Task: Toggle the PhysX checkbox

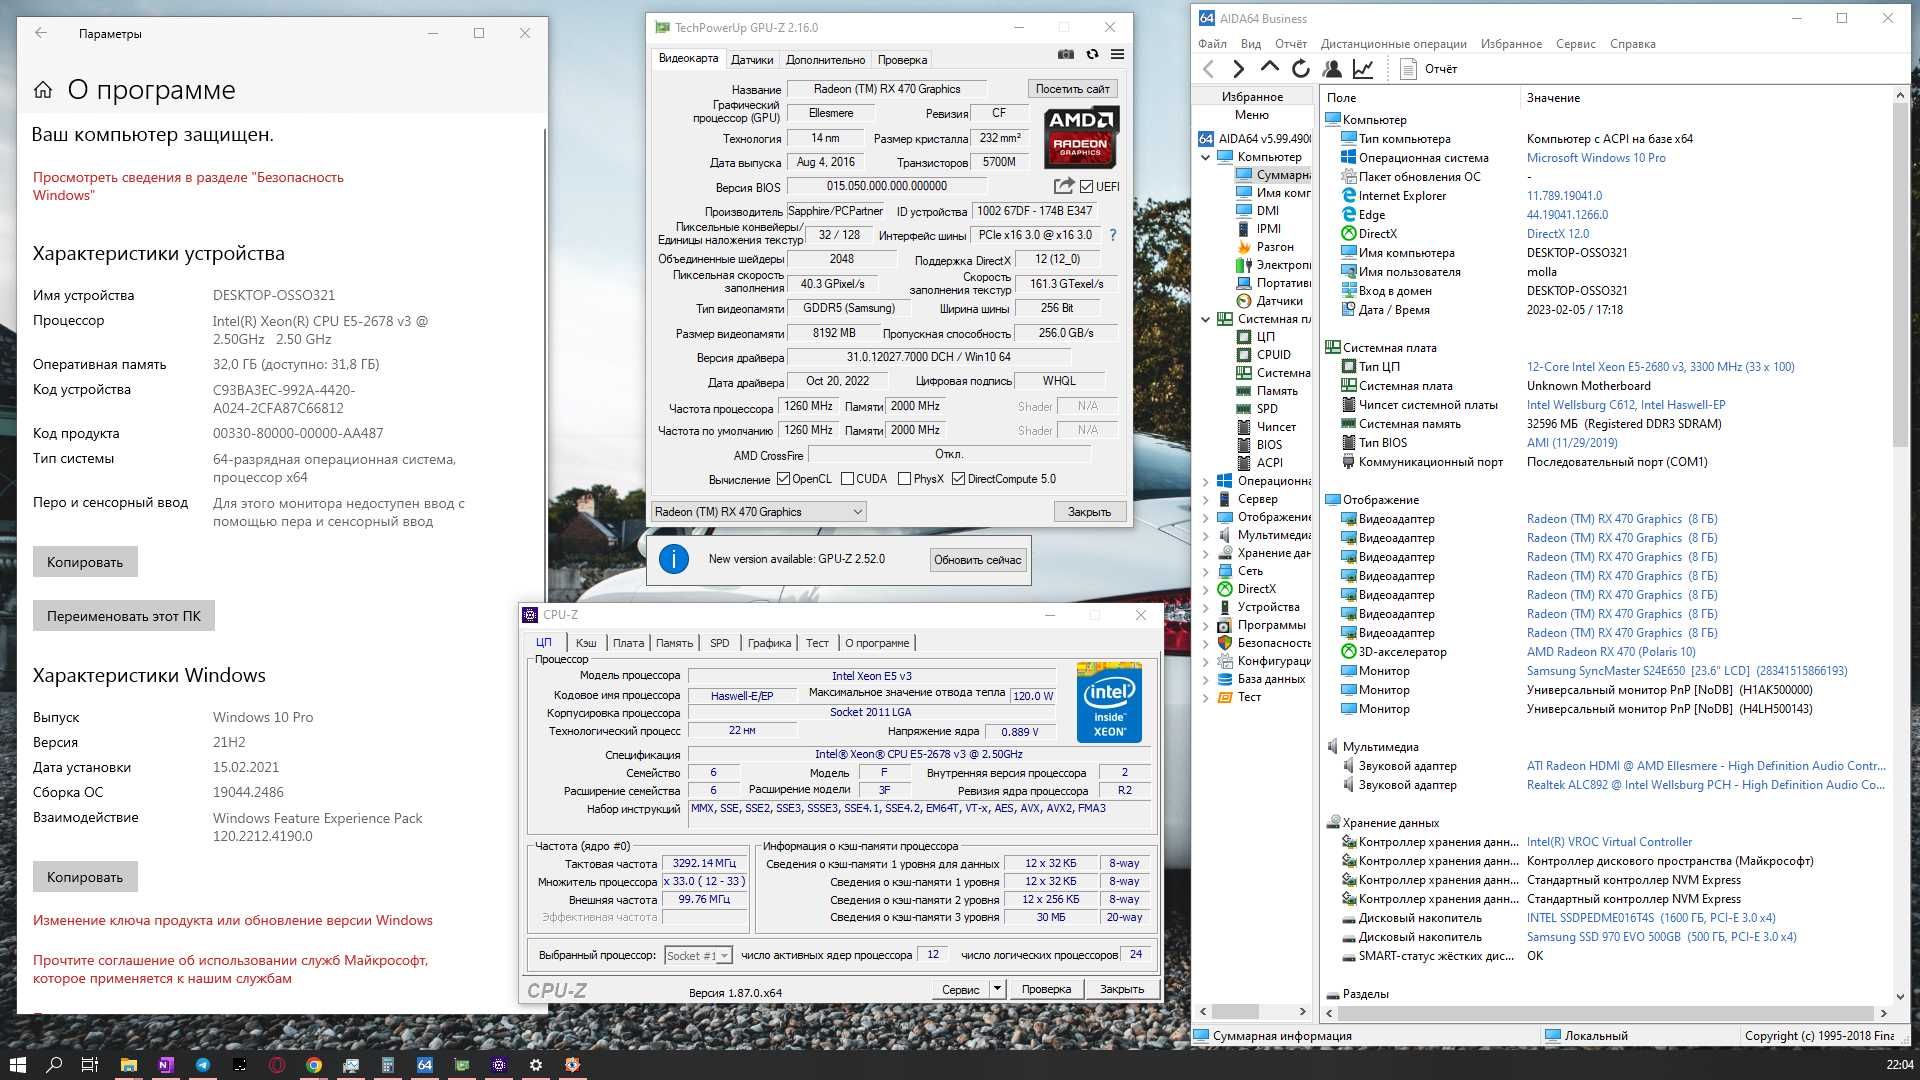Action: pyautogui.click(x=905, y=479)
